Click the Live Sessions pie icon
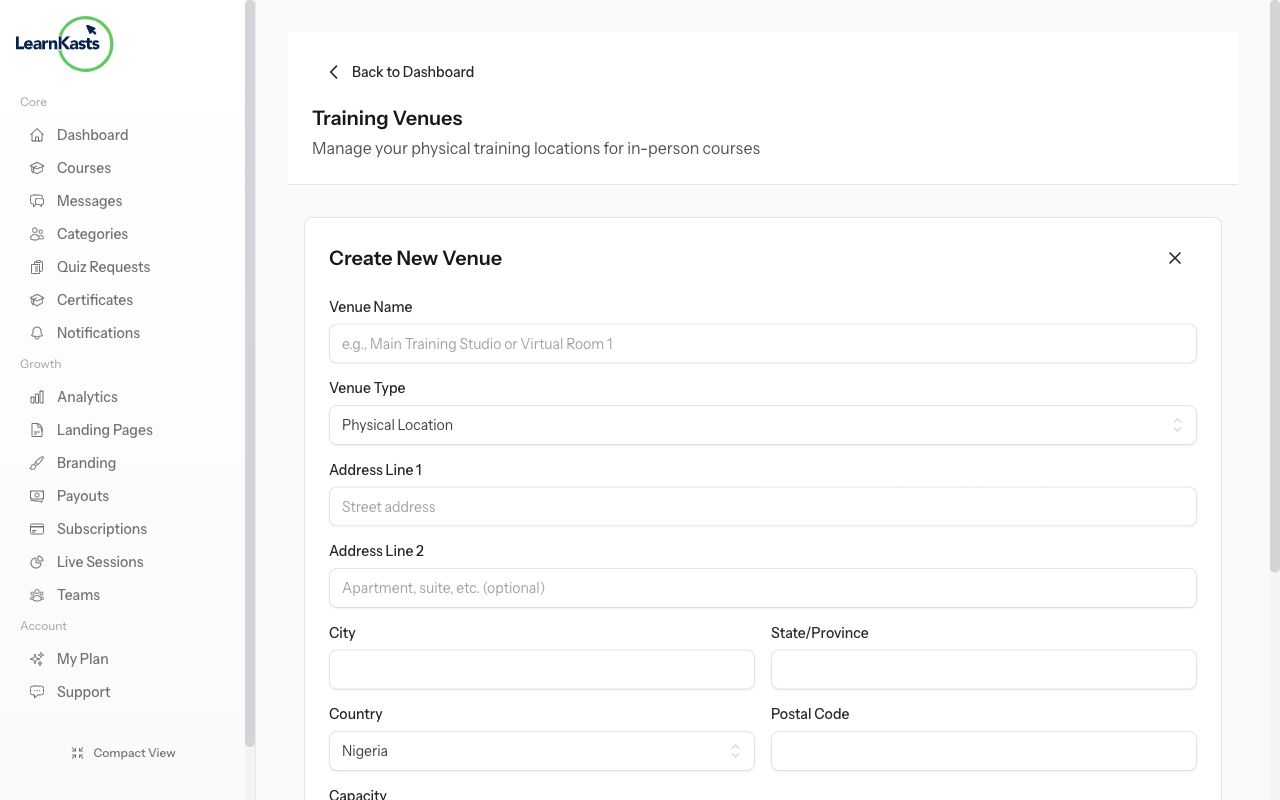 37,561
